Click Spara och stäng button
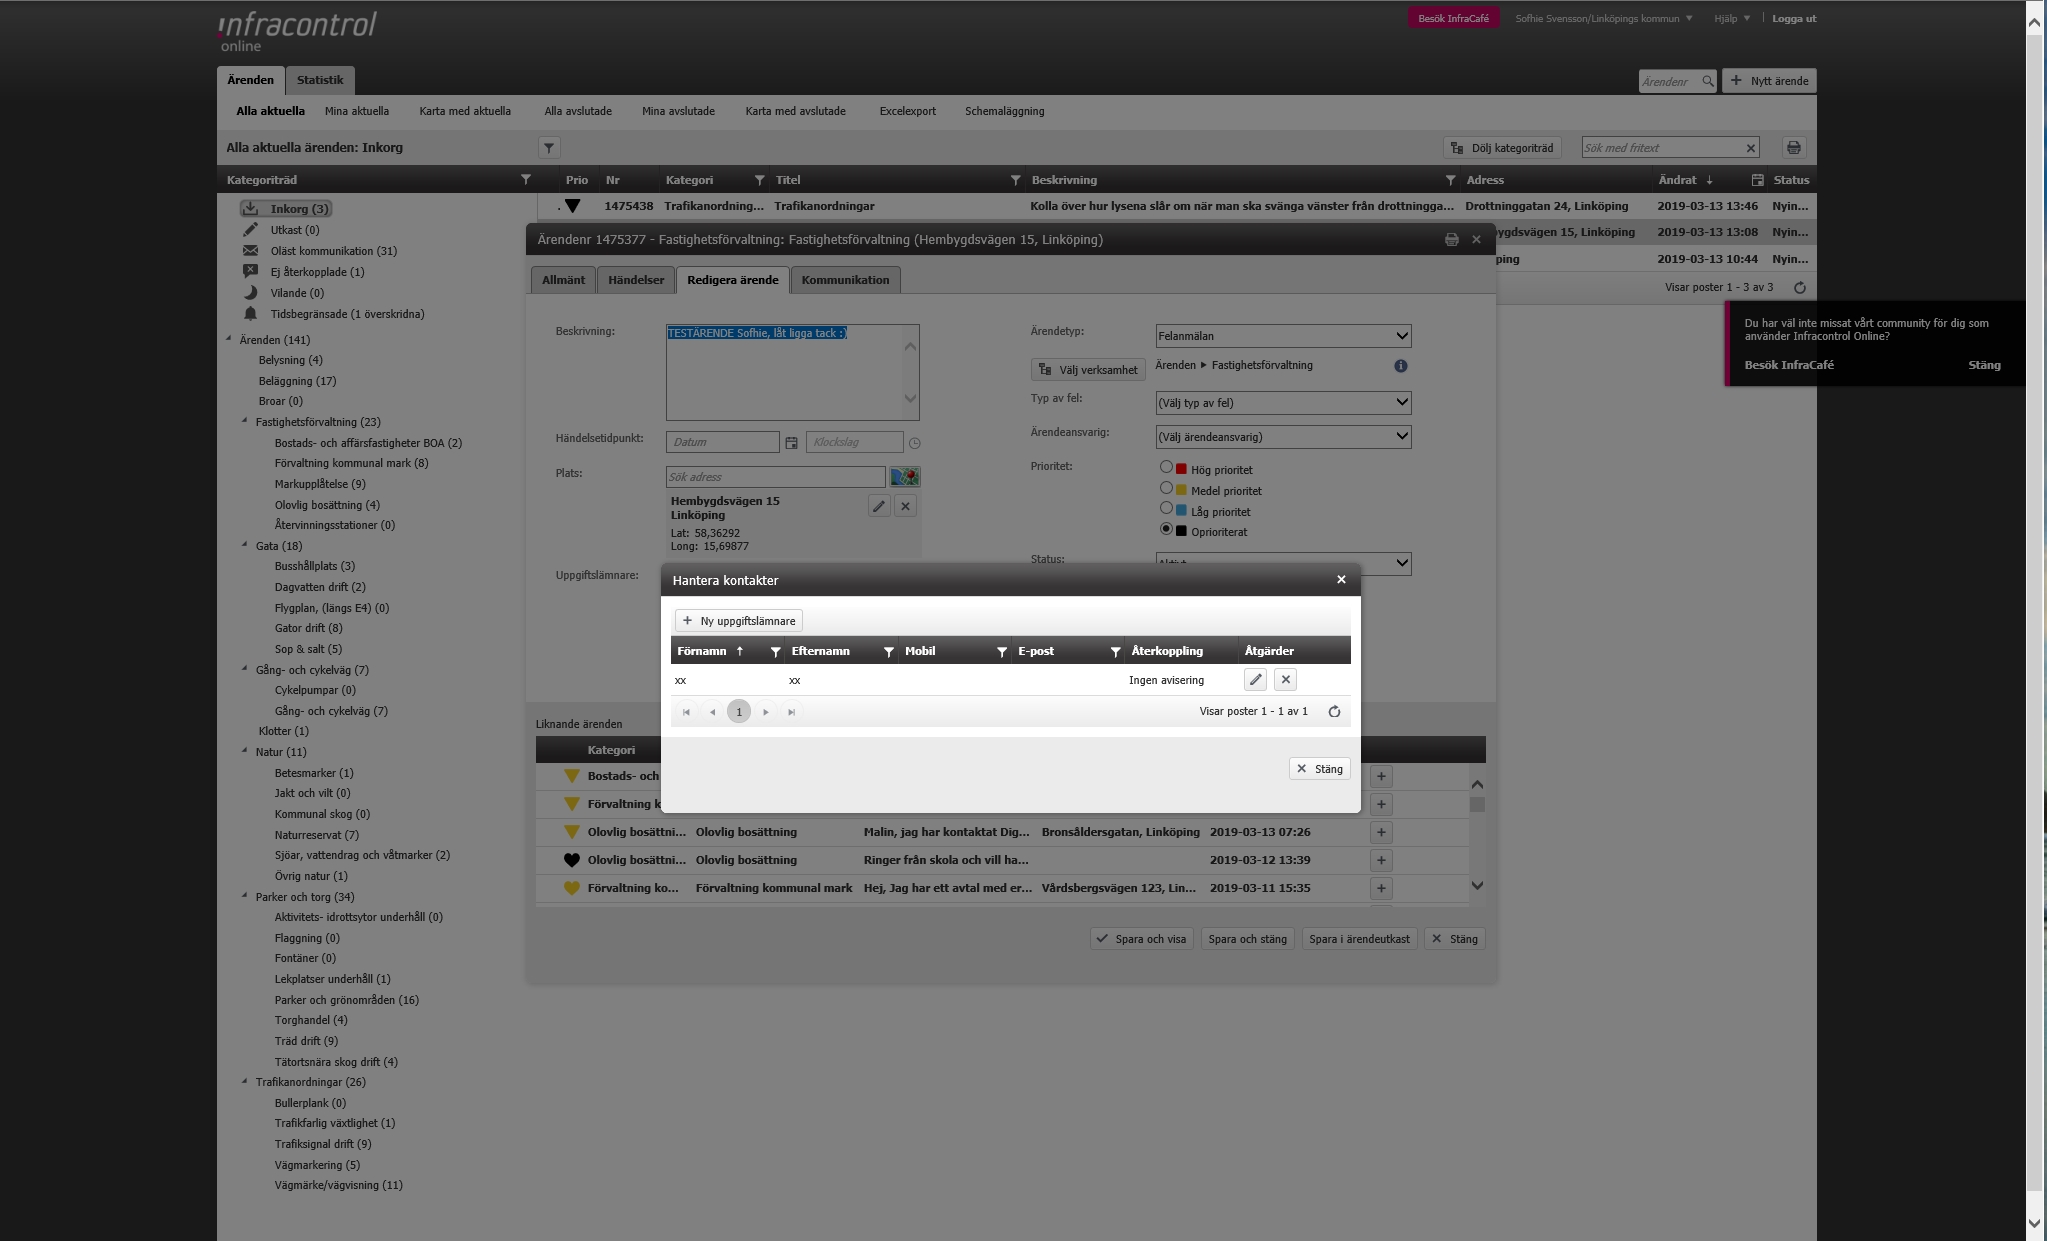Screen dimensions: 2047x1241 [x=1247, y=939]
